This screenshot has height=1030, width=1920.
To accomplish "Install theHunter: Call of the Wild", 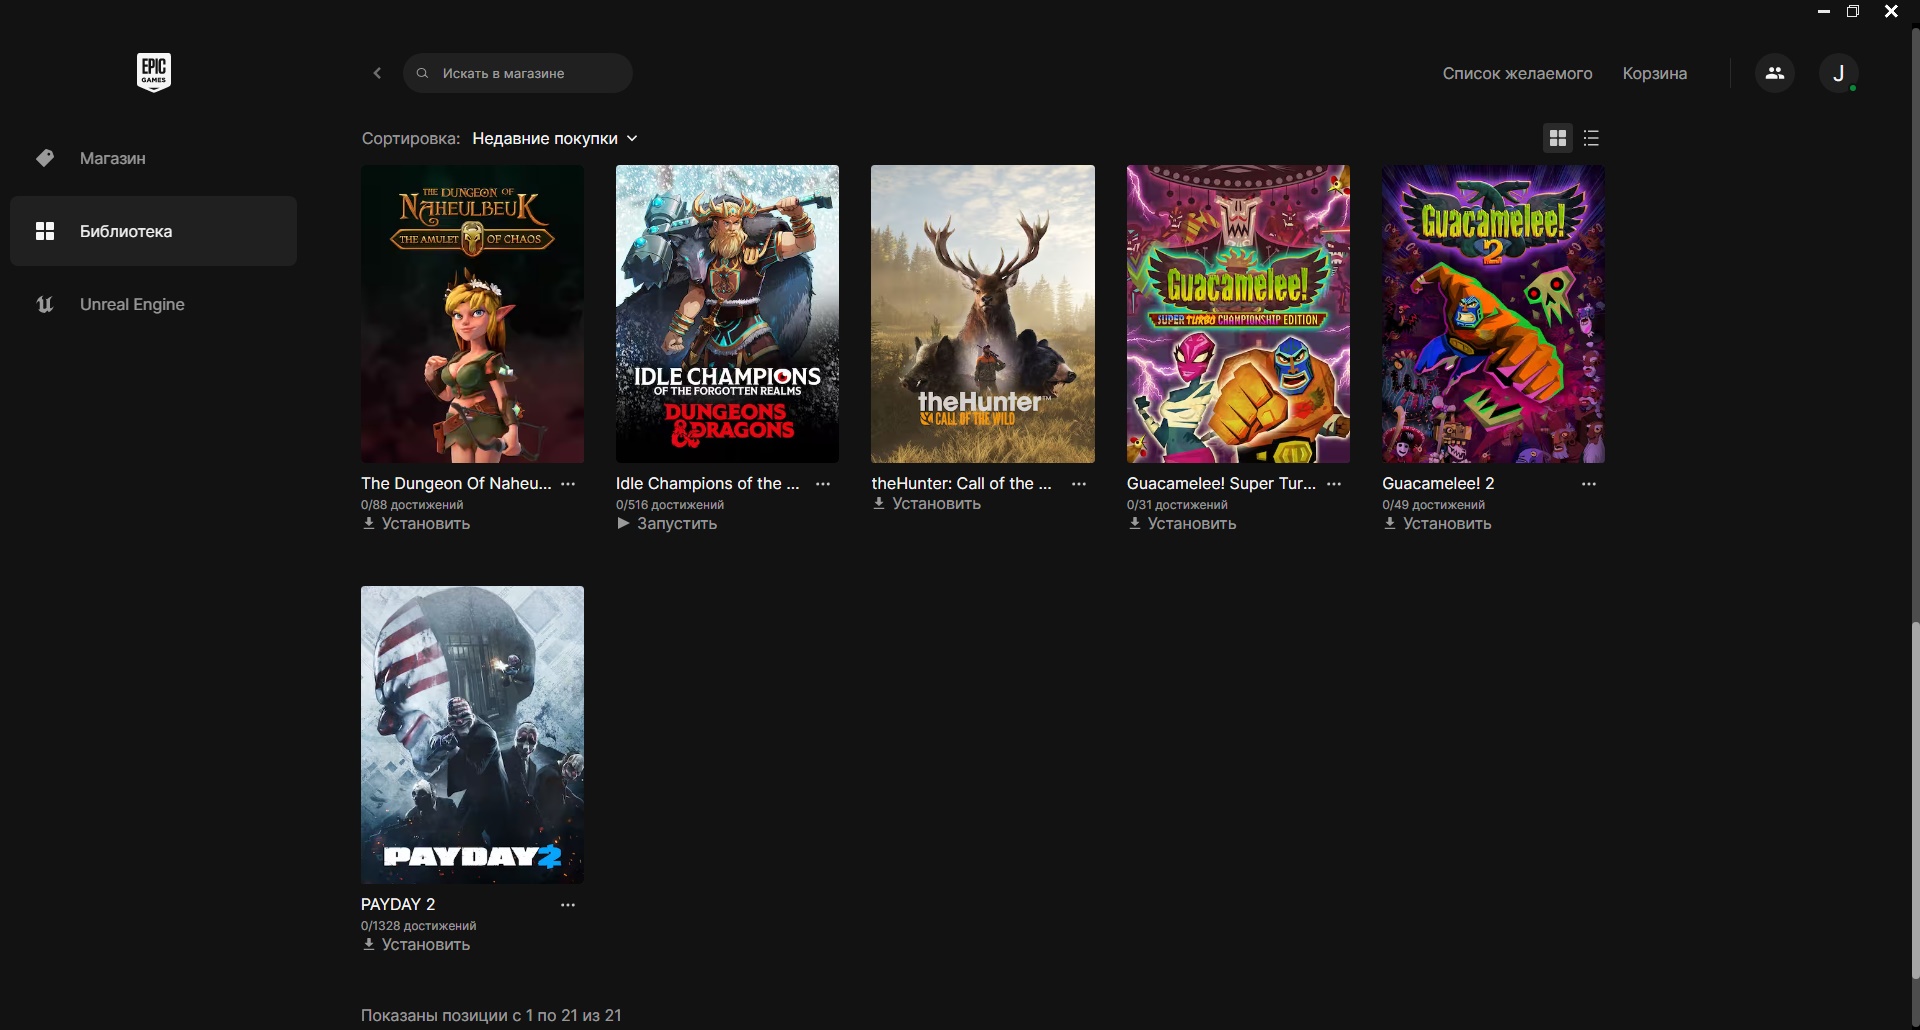I will pos(927,503).
